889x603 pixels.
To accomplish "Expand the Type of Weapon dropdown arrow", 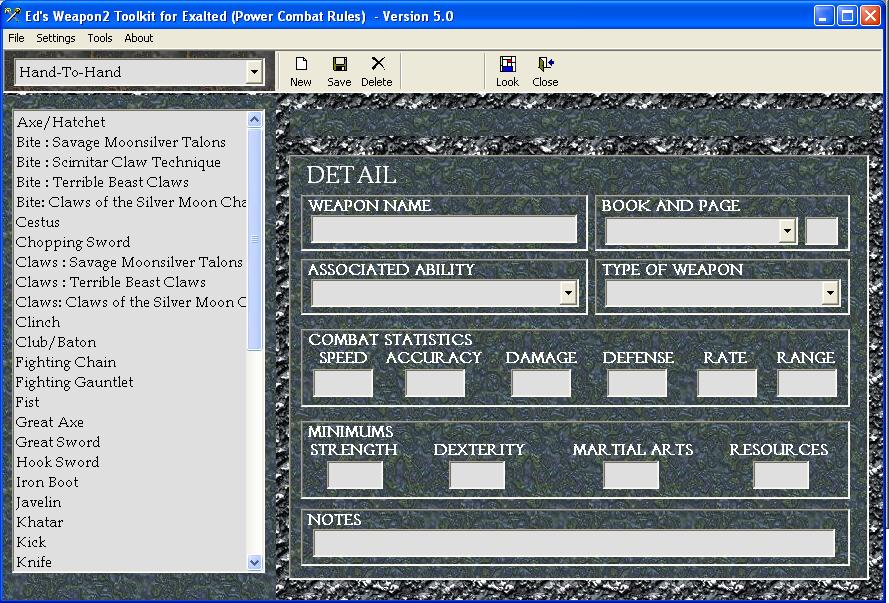I will tap(831, 293).
